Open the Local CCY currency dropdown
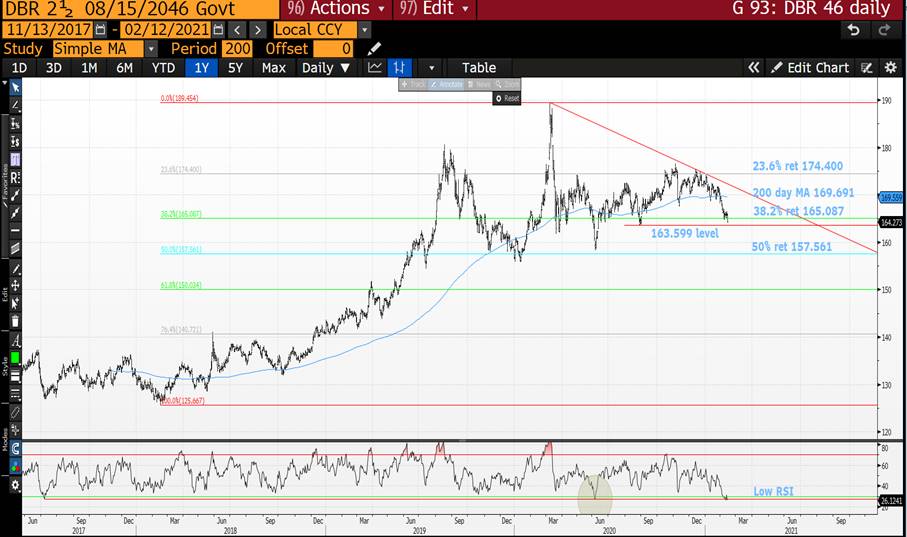Viewport: 907px width, 537px height. click(x=363, y=30)
